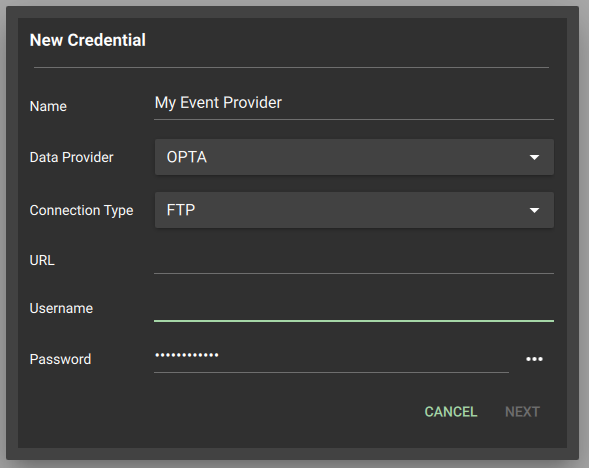Click the greyed-out NEXT button
Screen dimensions: 589x468
tap(523, 412)
